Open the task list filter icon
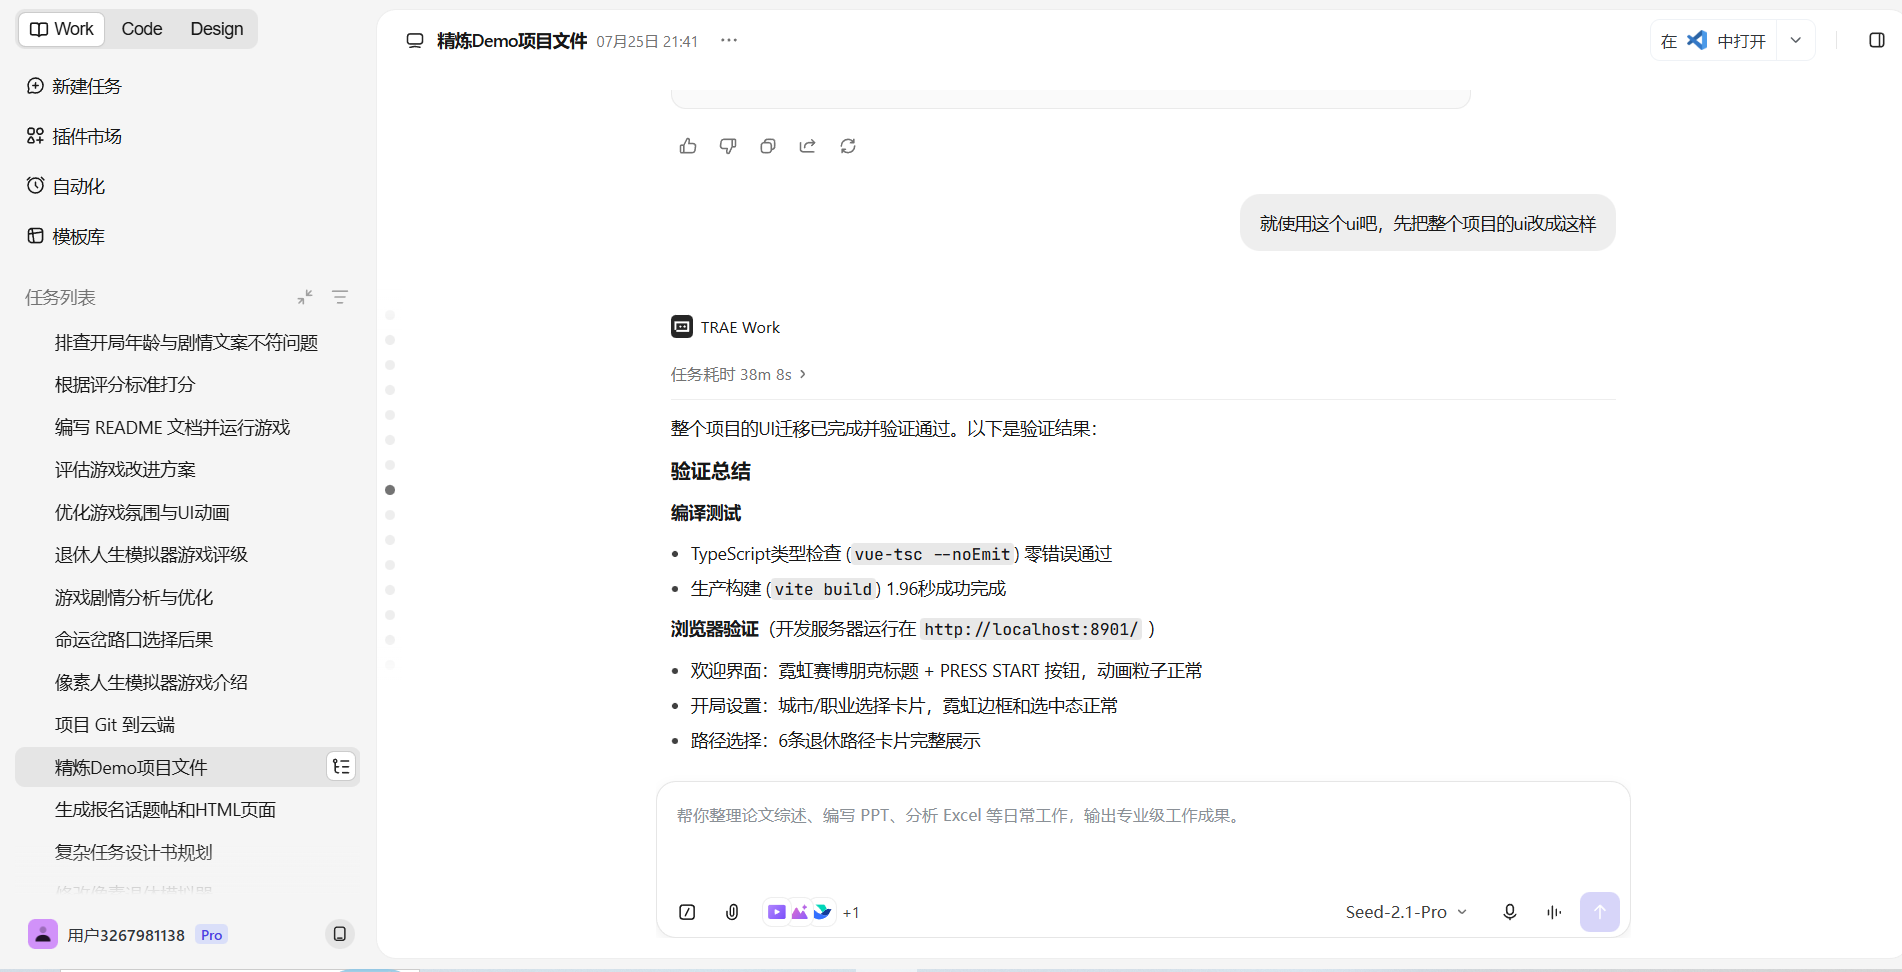The image size is (1902, 972). point(340,297)
